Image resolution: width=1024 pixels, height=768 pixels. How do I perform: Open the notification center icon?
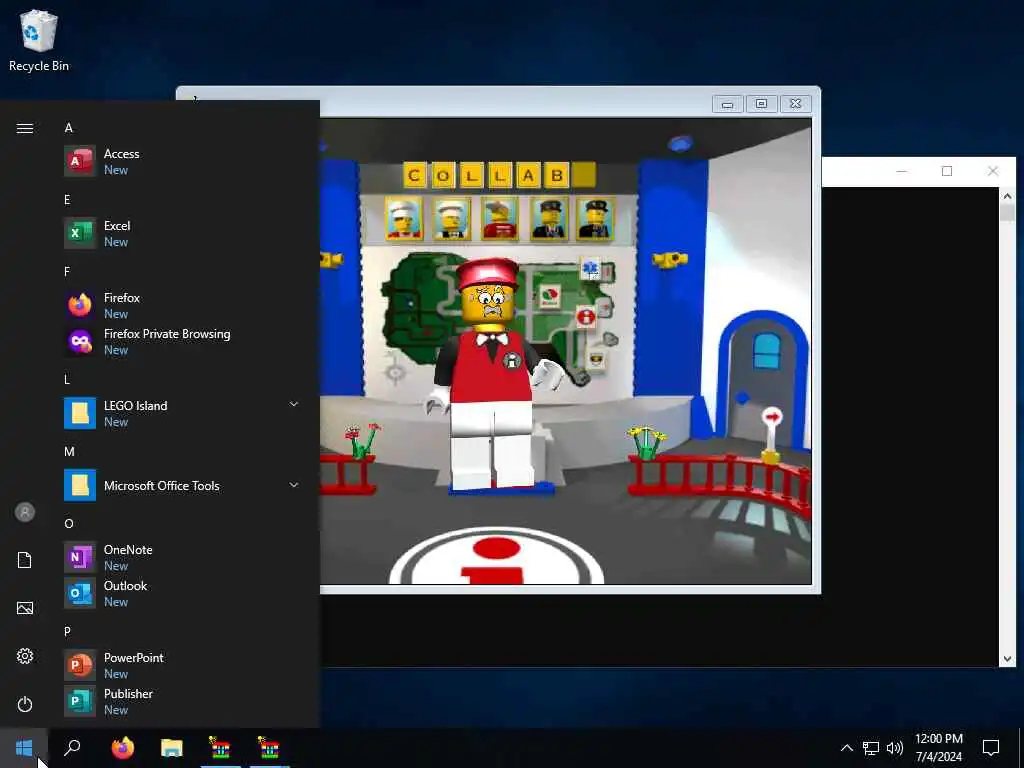(x=991, y=748)
